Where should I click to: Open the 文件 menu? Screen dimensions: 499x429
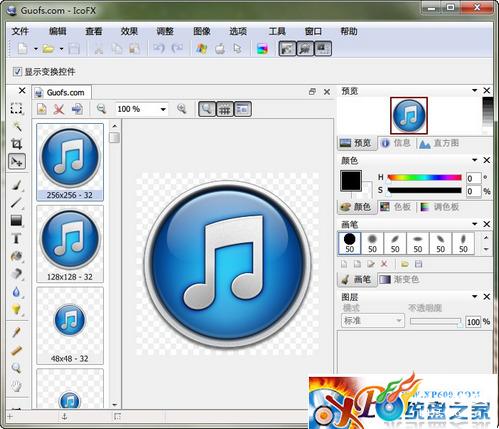(20, 31)
